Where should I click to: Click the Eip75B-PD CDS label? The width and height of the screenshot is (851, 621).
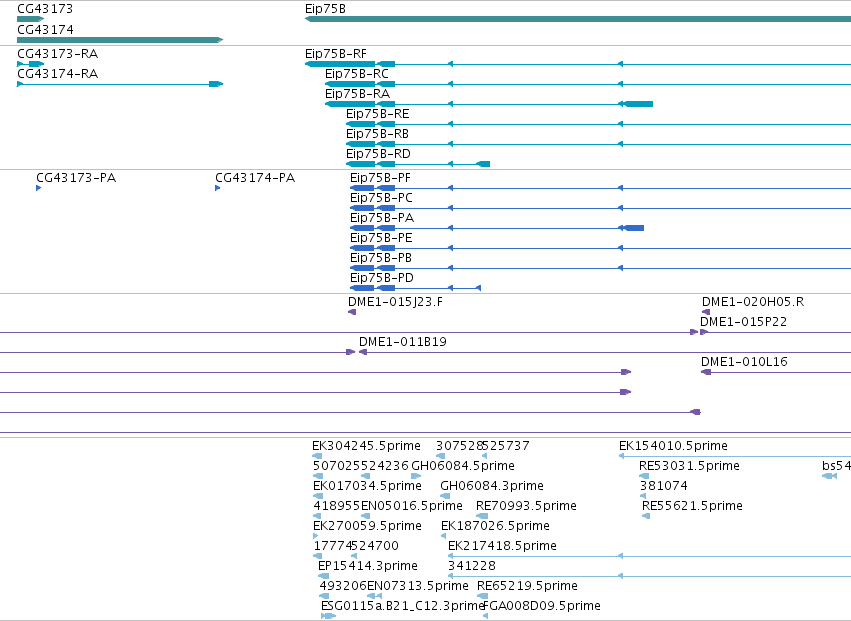coord(382,278)
